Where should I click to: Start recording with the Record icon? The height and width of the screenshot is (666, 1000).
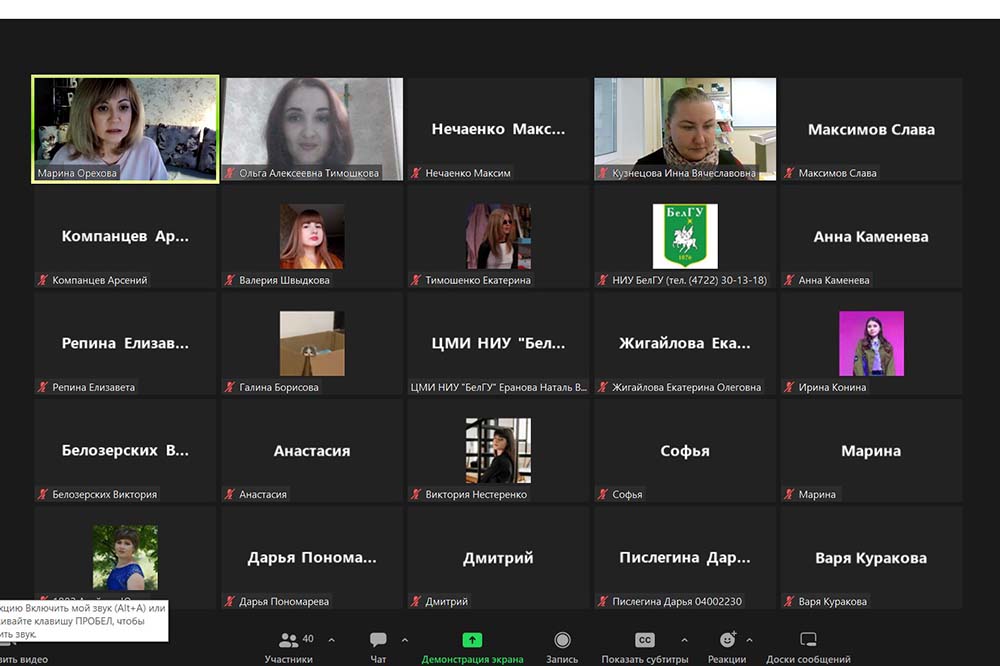tap(562, 640)
